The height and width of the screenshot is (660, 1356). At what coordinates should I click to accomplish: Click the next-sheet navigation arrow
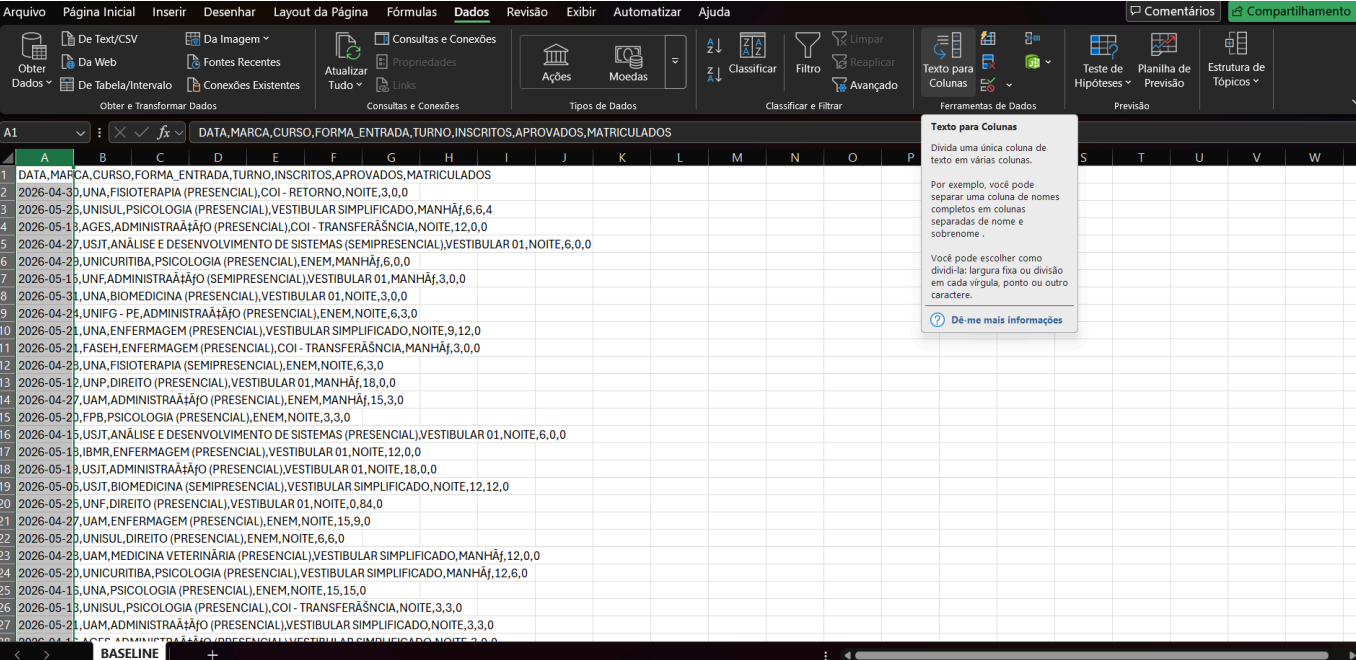(48, 654)
